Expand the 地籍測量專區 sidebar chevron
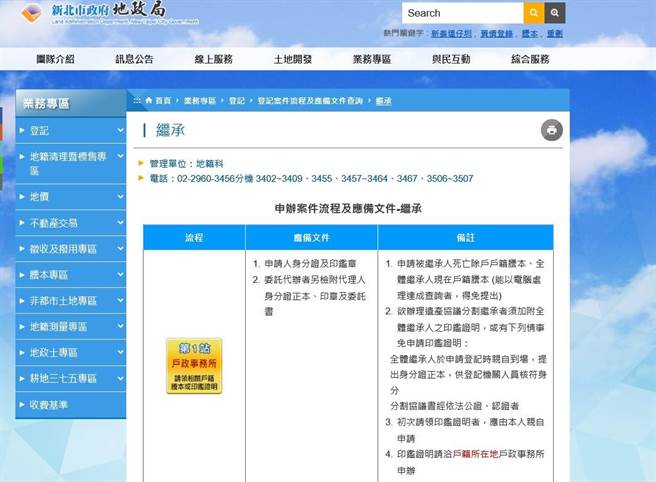The width and height of the screenshot is (656, 482). click(x=120, y=326)
